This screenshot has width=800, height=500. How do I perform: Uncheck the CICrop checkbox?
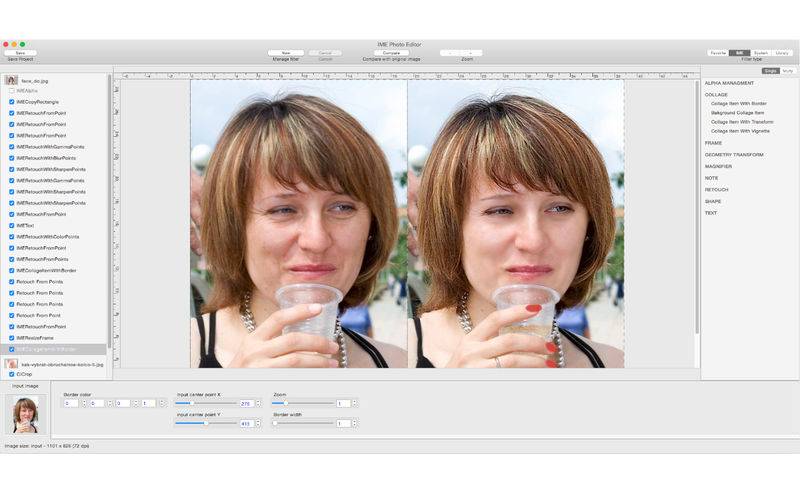tap(12, 374)
